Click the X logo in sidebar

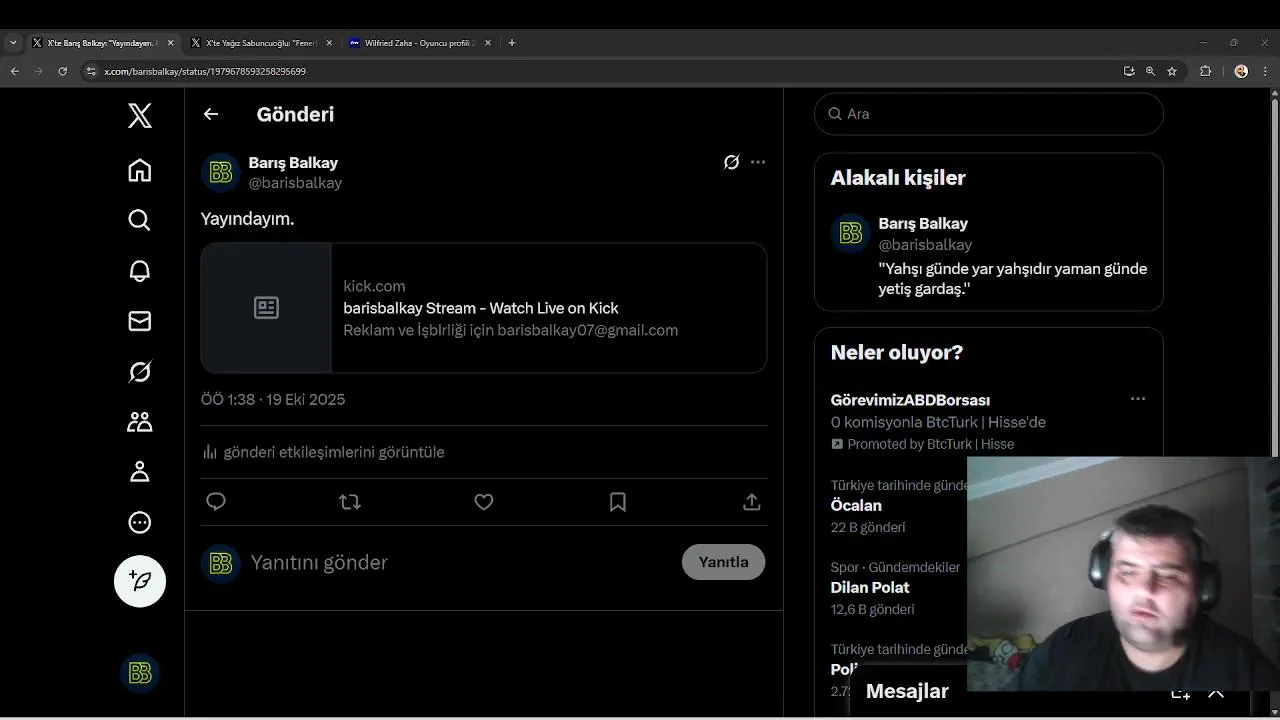(x=140, y=115)
